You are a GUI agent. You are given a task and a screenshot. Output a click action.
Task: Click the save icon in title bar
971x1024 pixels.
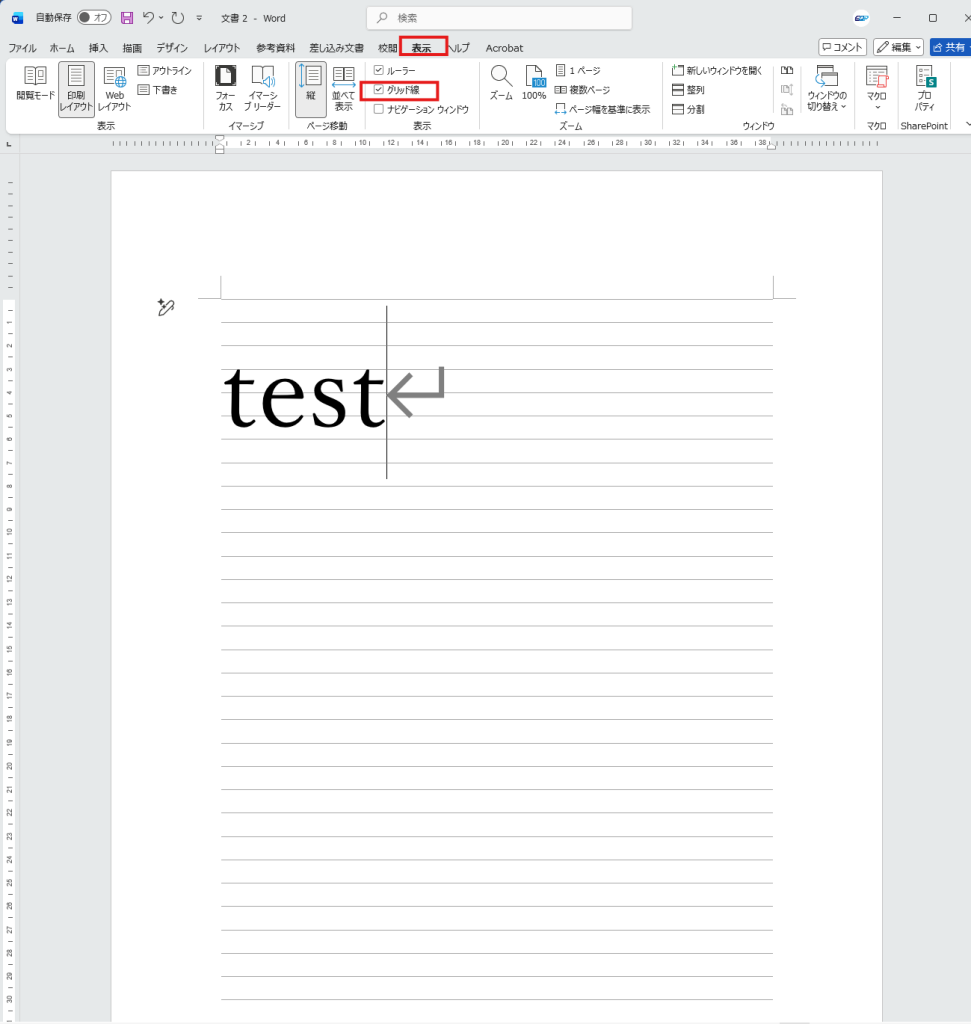(127, 18)
